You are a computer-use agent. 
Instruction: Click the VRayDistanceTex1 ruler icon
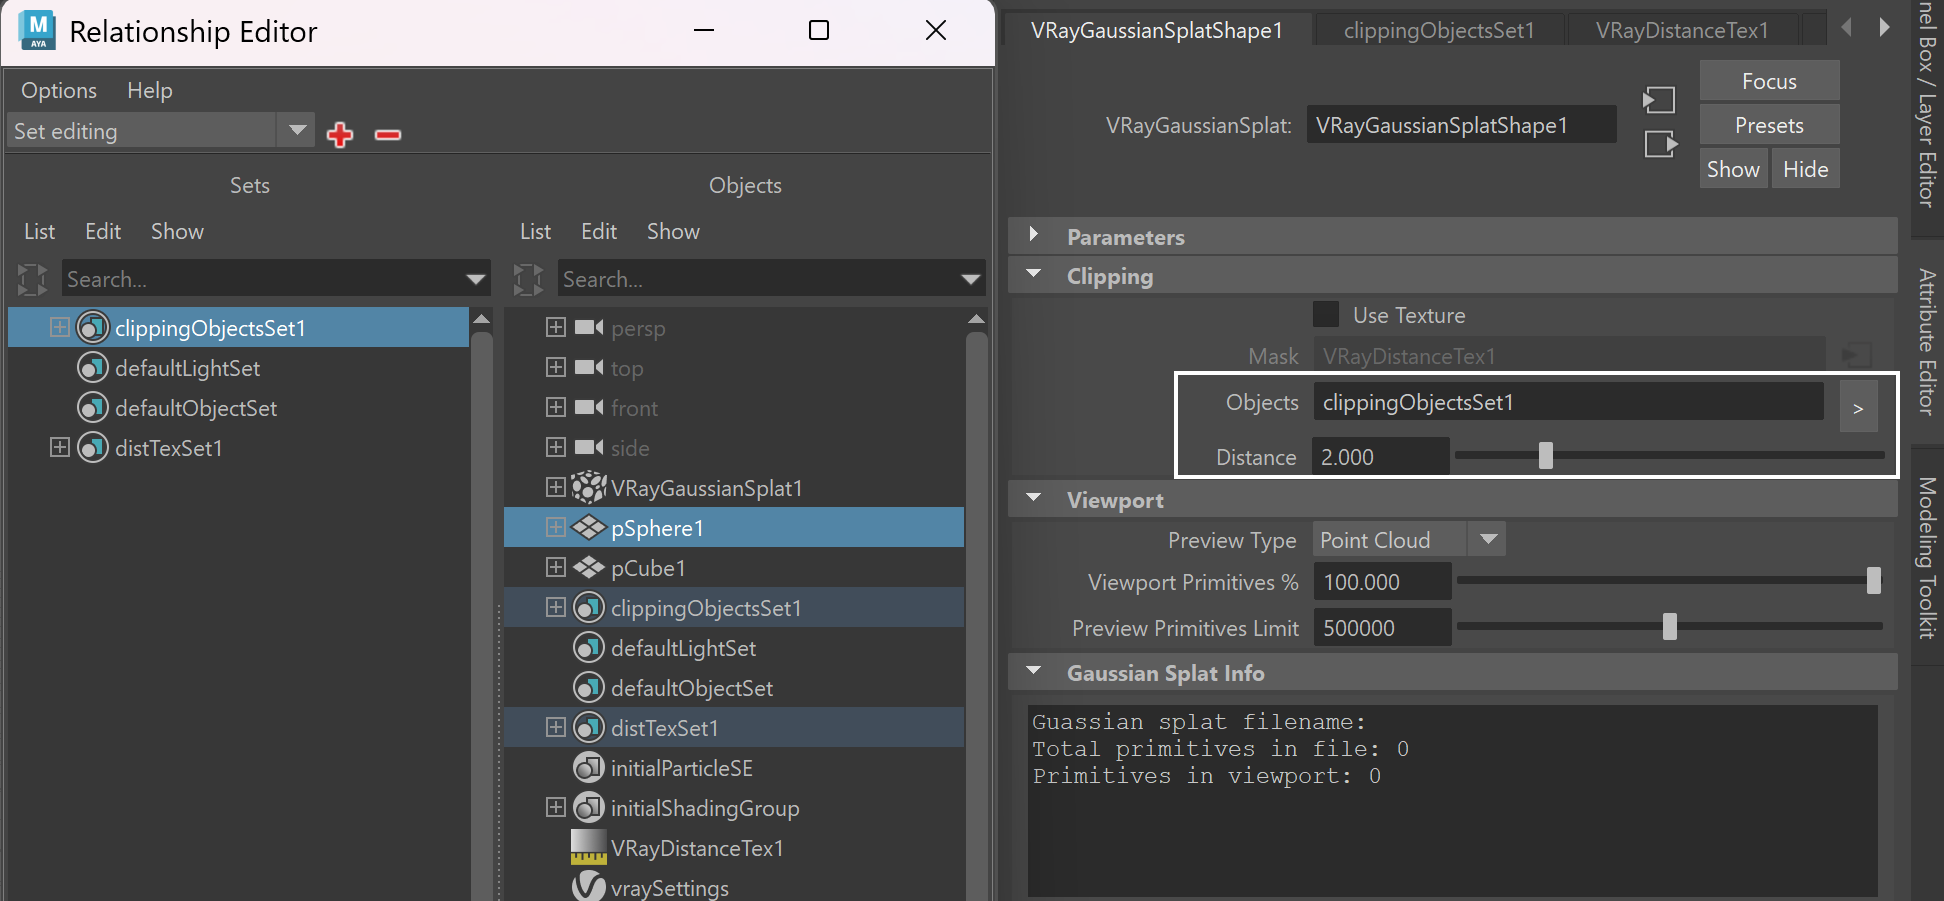point(589,847)
